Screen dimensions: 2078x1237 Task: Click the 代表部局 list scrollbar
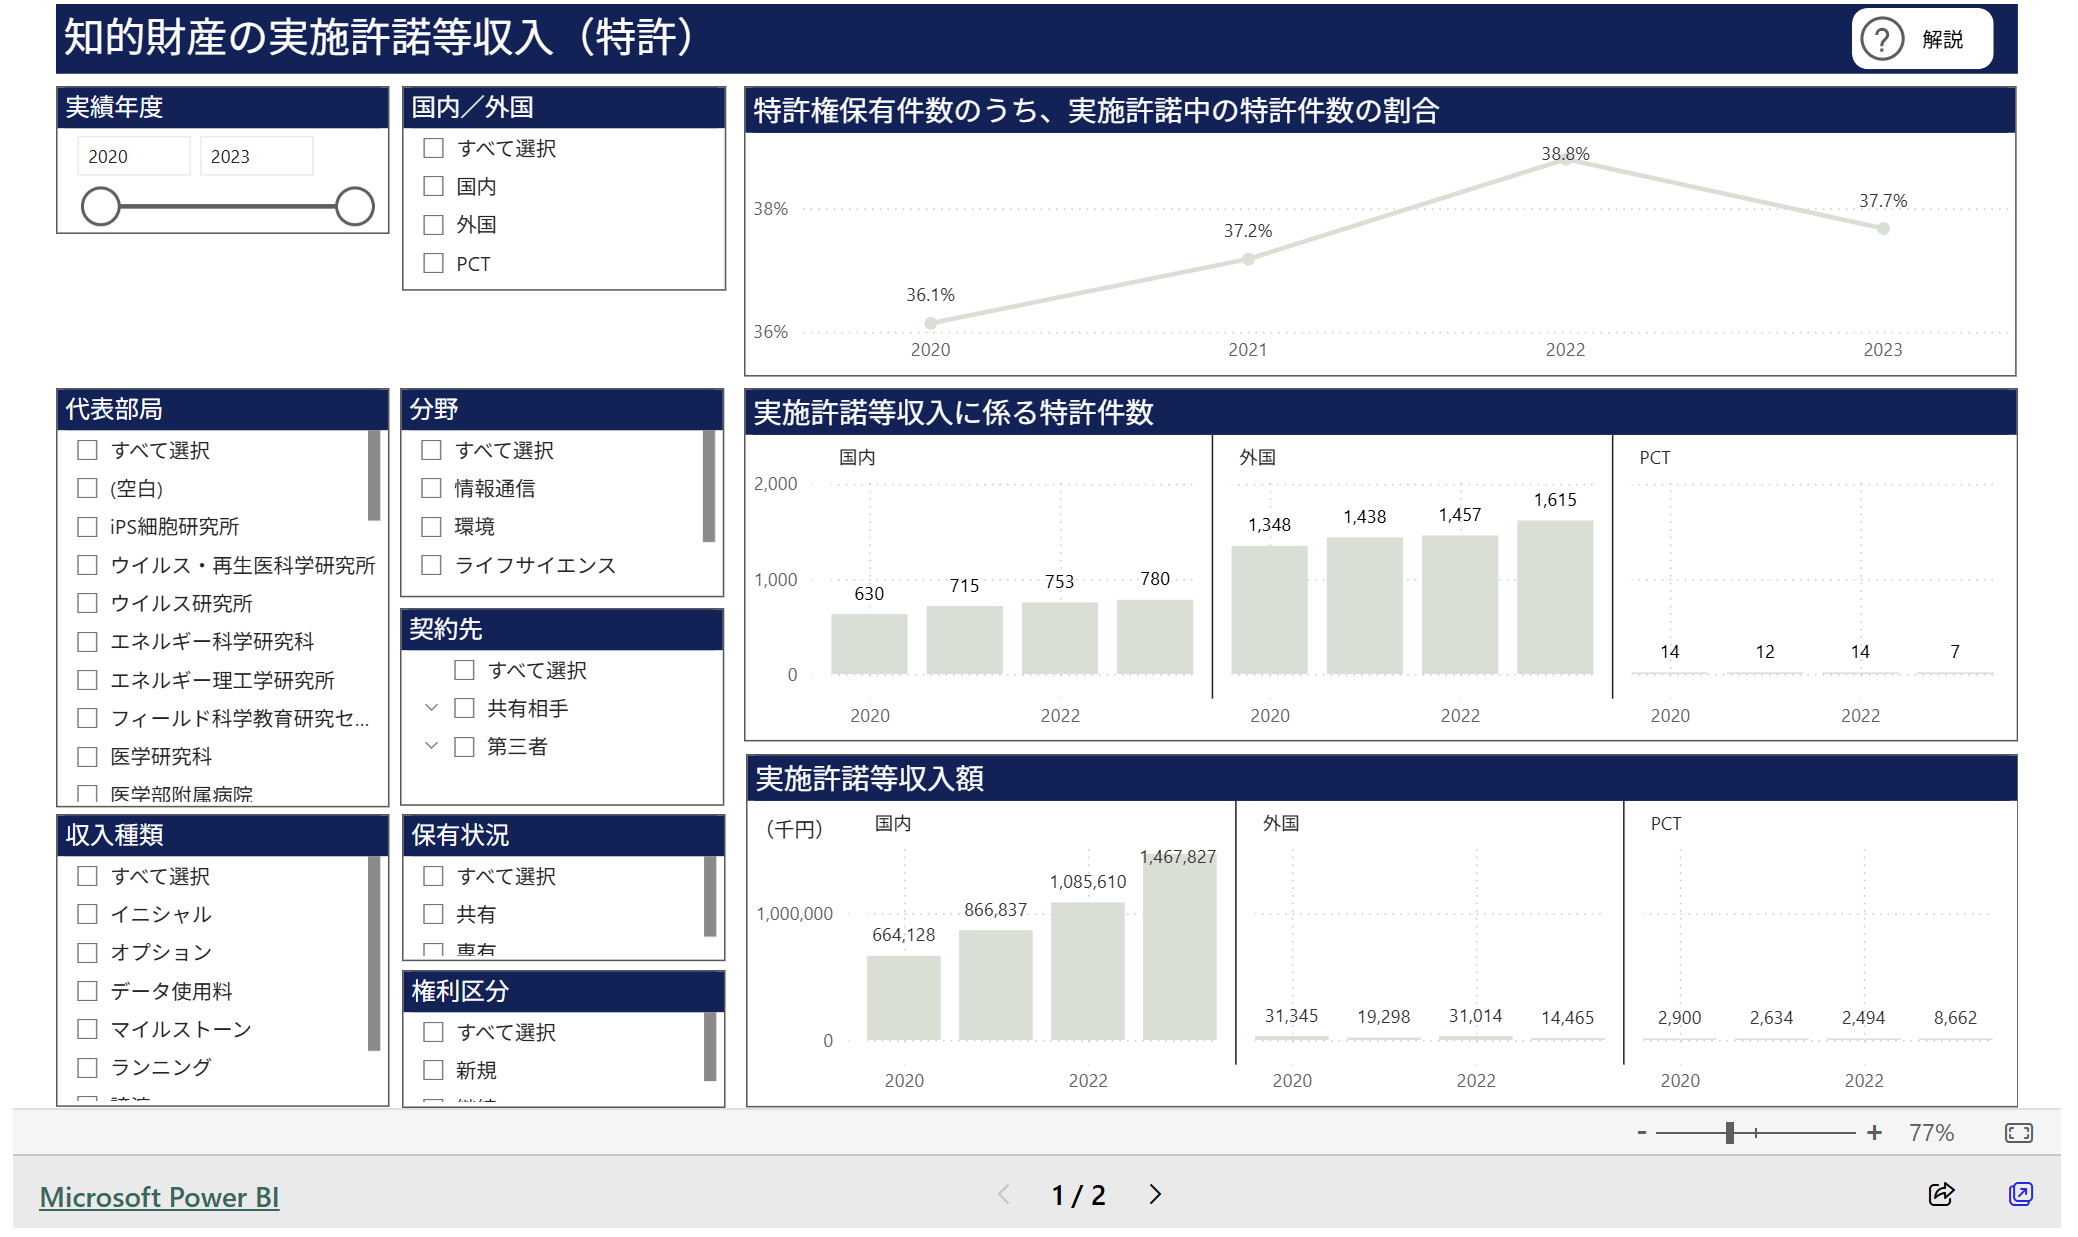(374, 476)
